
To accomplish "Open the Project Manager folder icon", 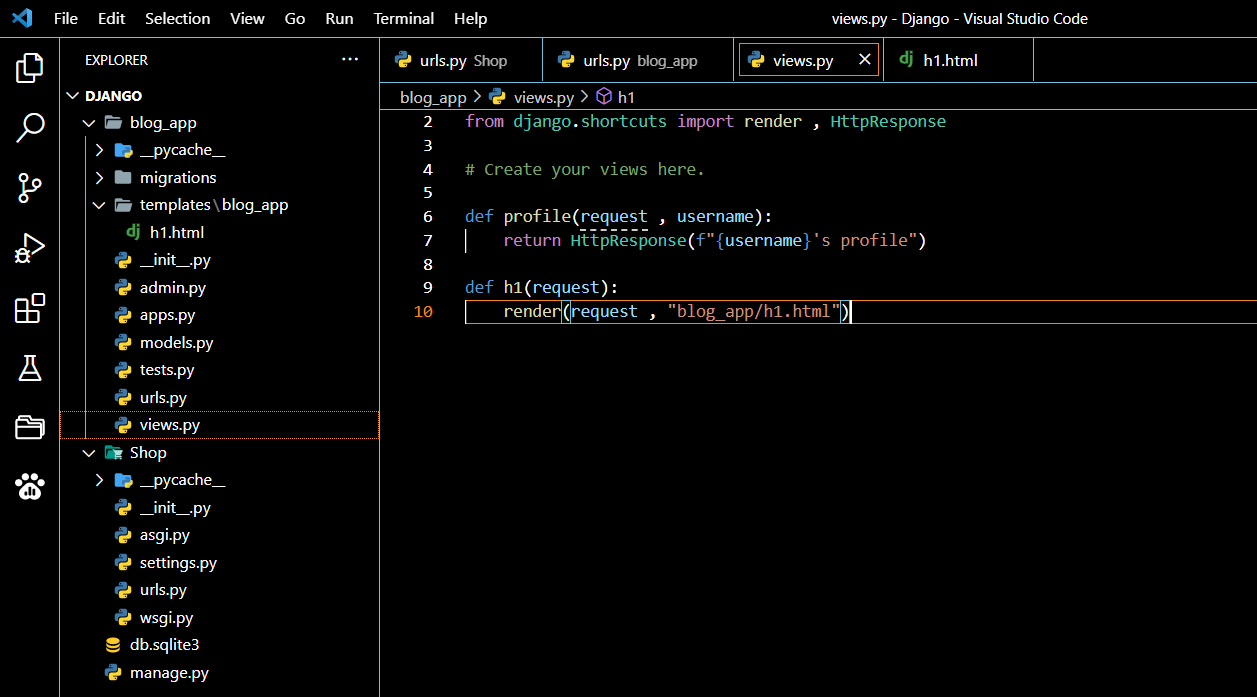I will click(x=30, y=428).
